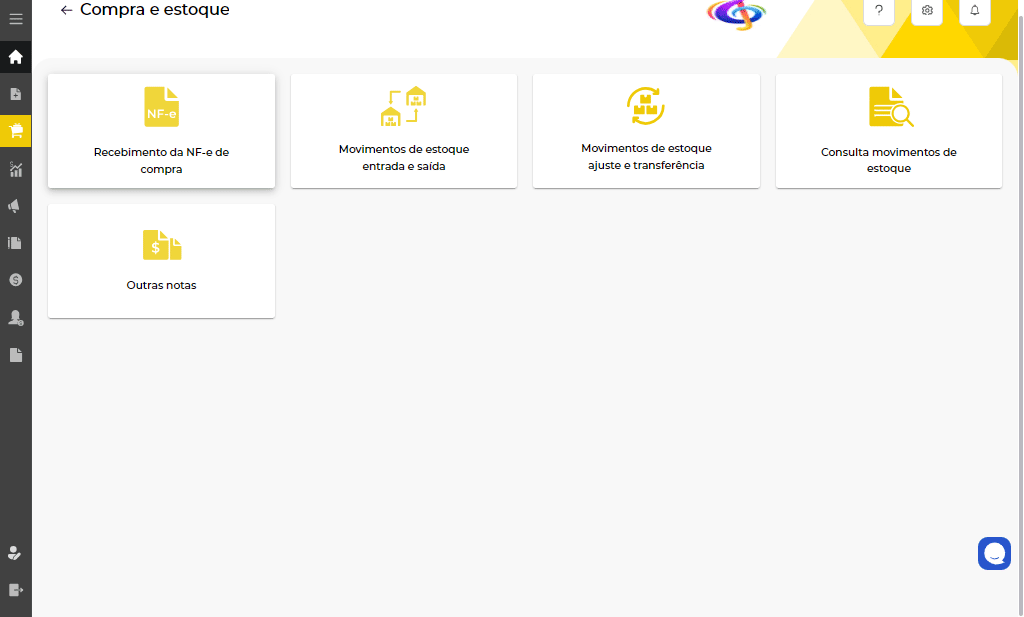Open settings with the gear icon
The width and height of the screenshot is (1024, 617).
927,10
